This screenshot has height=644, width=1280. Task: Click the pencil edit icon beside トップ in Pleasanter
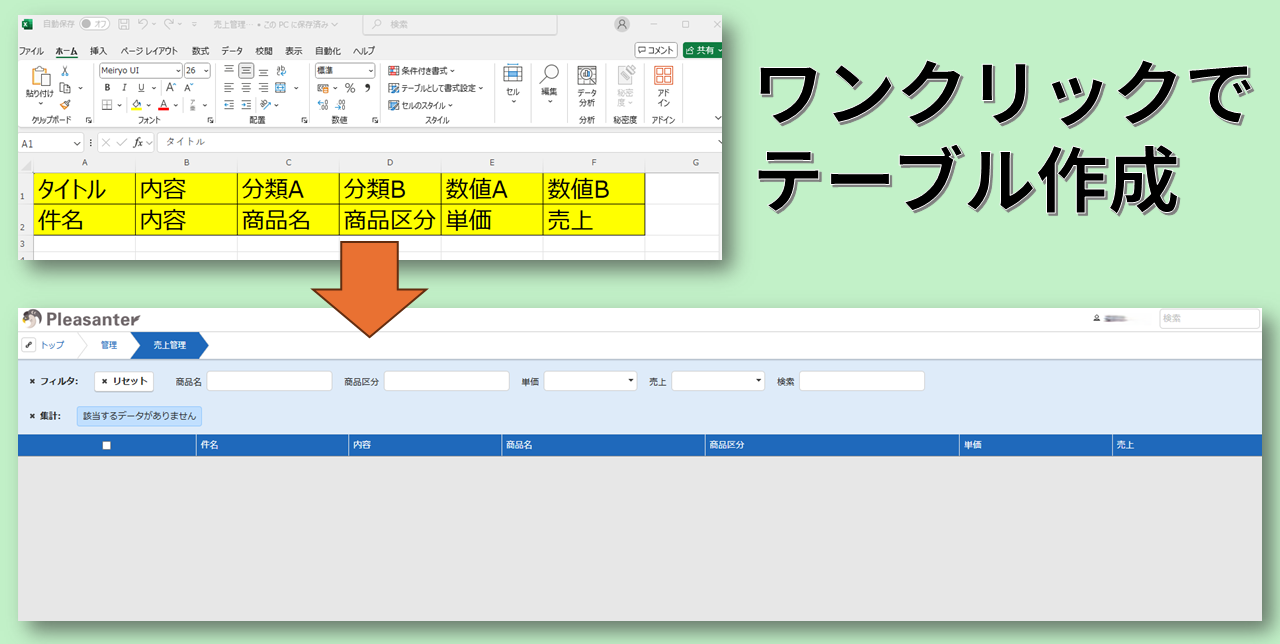pyautogui.click(x=29, y=345)
